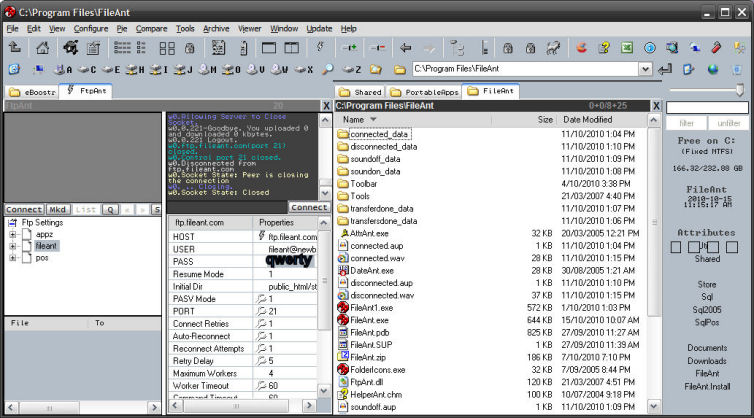The height and width of the screenshot is (418, 754).
Task: Click the back arrow toolbar icon
Action: click(x=406, y=48)
